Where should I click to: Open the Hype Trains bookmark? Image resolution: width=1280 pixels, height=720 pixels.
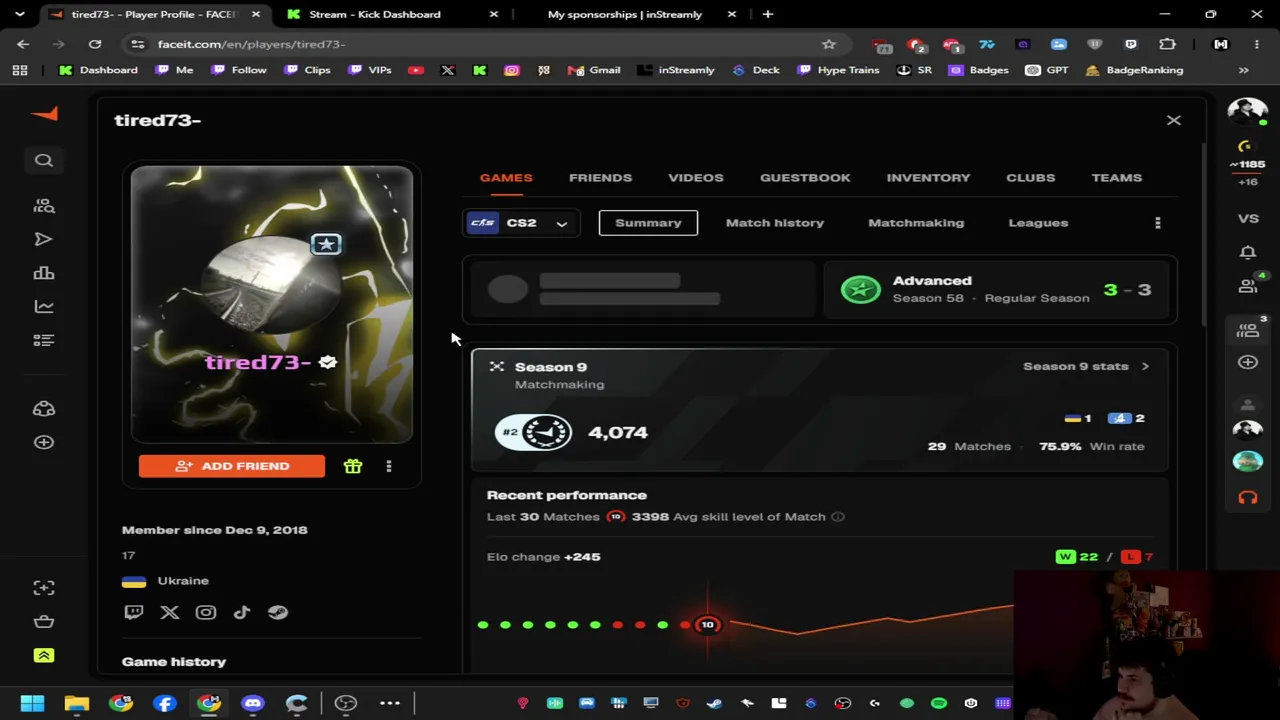pyautogui.click(x=838, y=70)
